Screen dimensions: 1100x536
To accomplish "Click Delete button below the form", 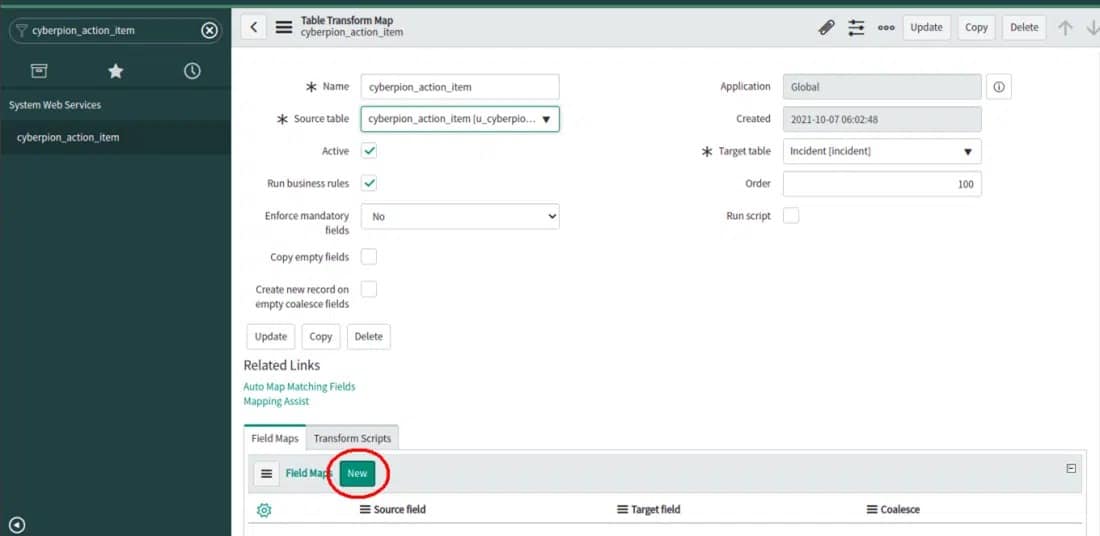I will coord(368,337).
